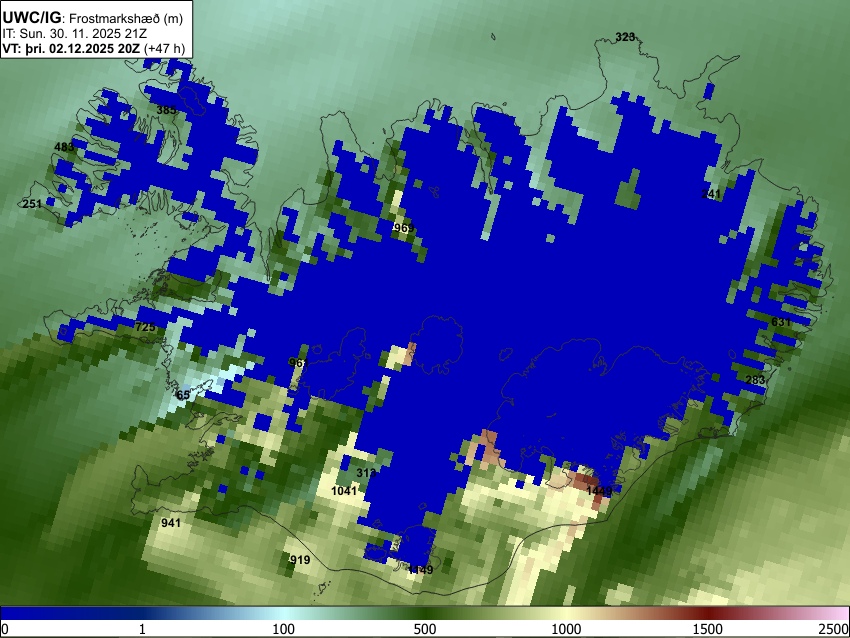Click the valid time line "VT: þri. 02.12.2025 20Z"

pyautogui.click(x=71, y=48)
